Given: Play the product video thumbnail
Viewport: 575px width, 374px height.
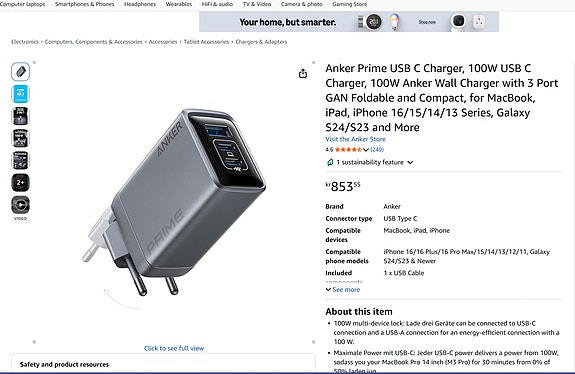Looking at the screenshot, I should point(21,205).
